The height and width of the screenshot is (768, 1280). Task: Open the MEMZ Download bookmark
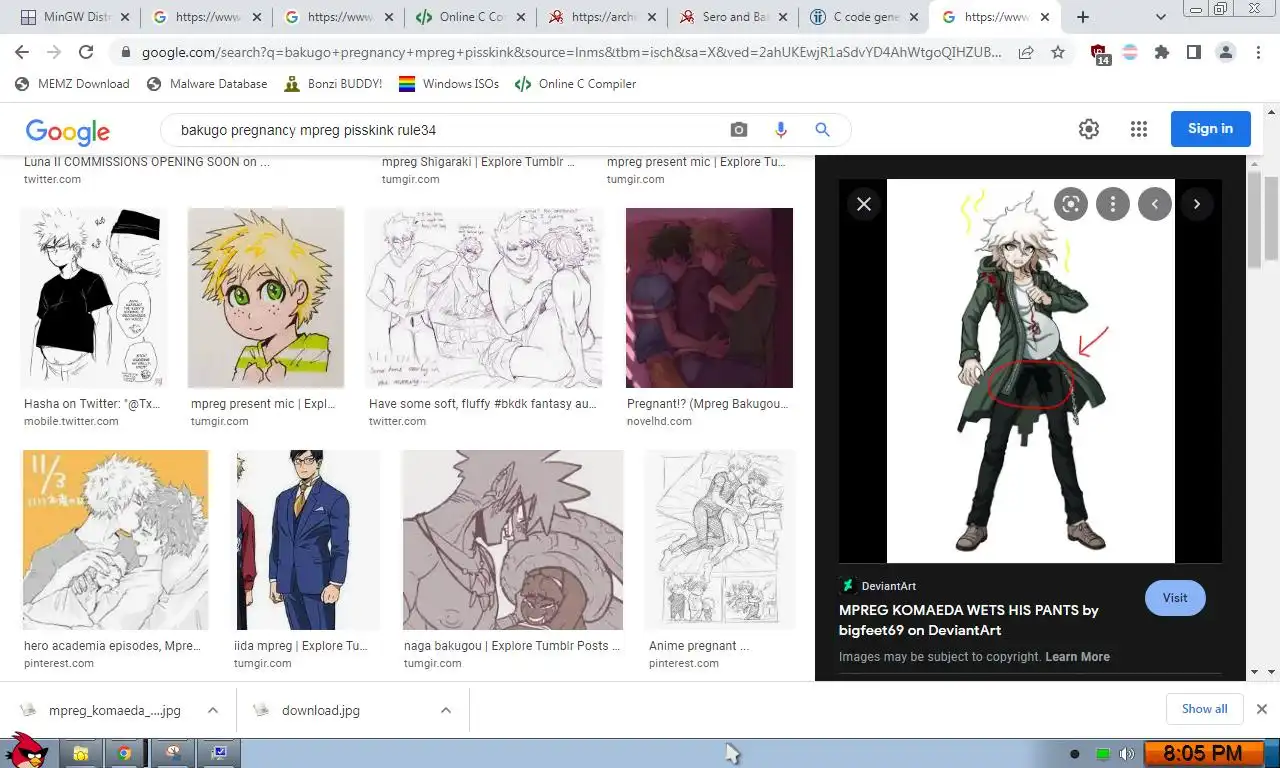click(72, 84)
